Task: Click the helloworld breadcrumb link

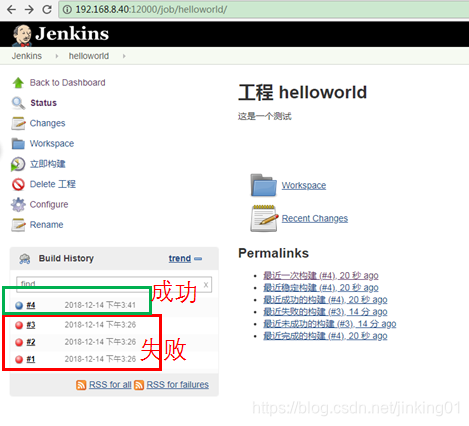Action: (89, 56)
